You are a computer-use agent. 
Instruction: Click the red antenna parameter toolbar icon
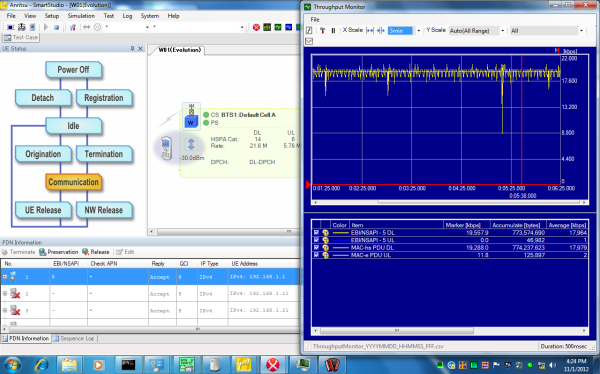coord(73,27)
